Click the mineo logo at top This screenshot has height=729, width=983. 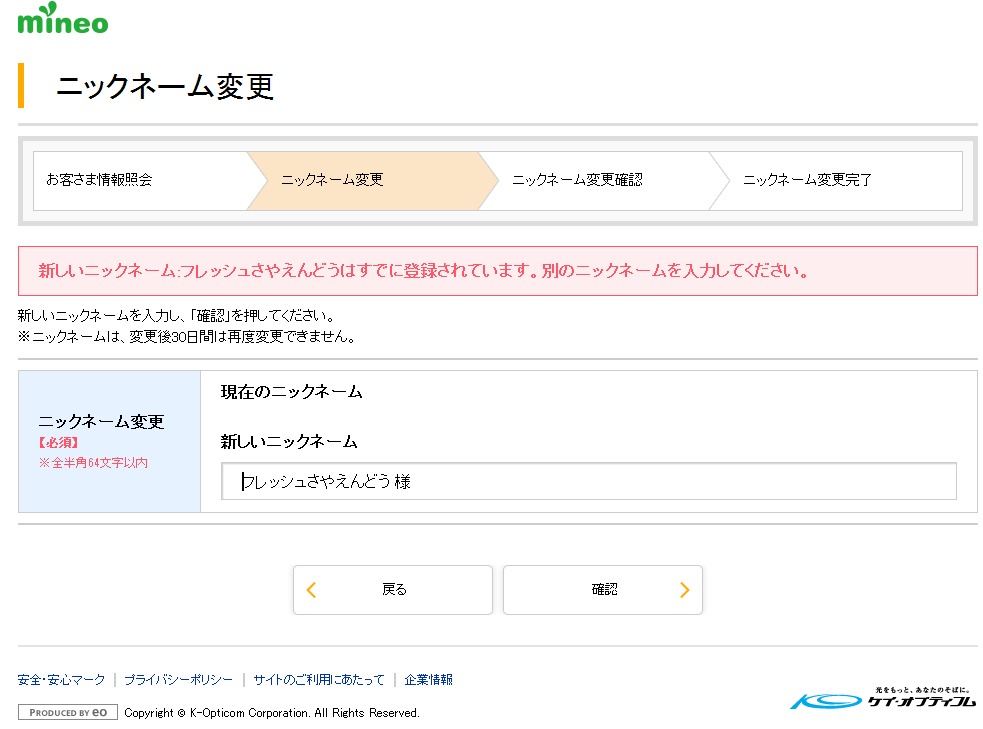point(62,19)
